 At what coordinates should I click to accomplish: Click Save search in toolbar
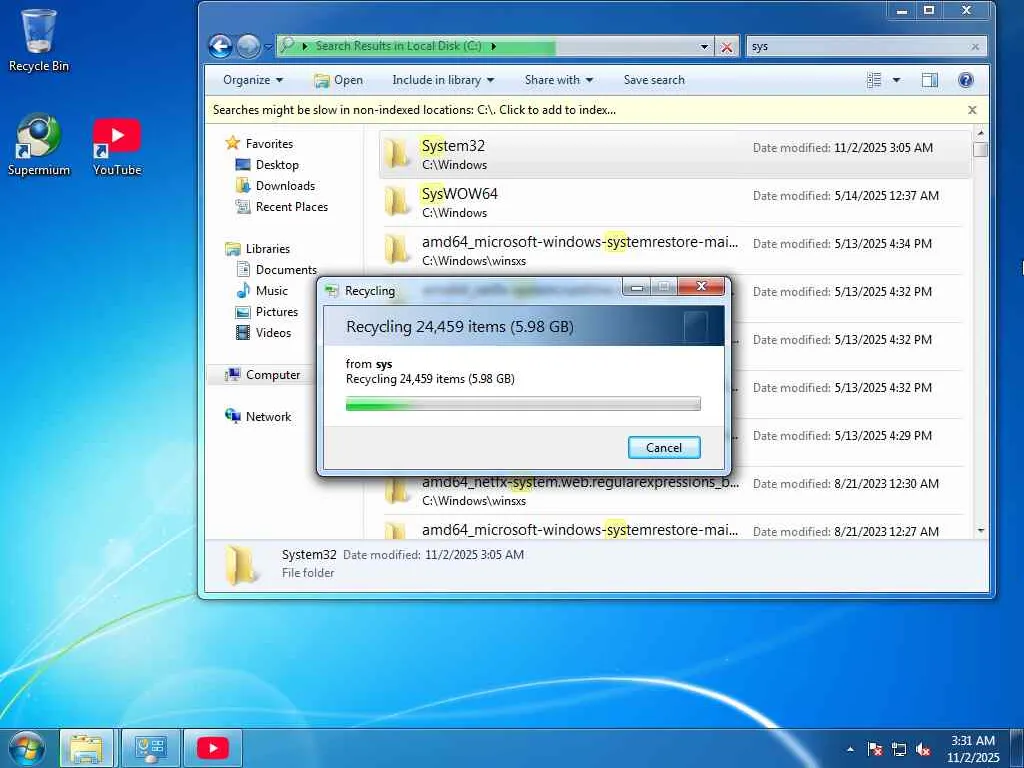(654, 80)
